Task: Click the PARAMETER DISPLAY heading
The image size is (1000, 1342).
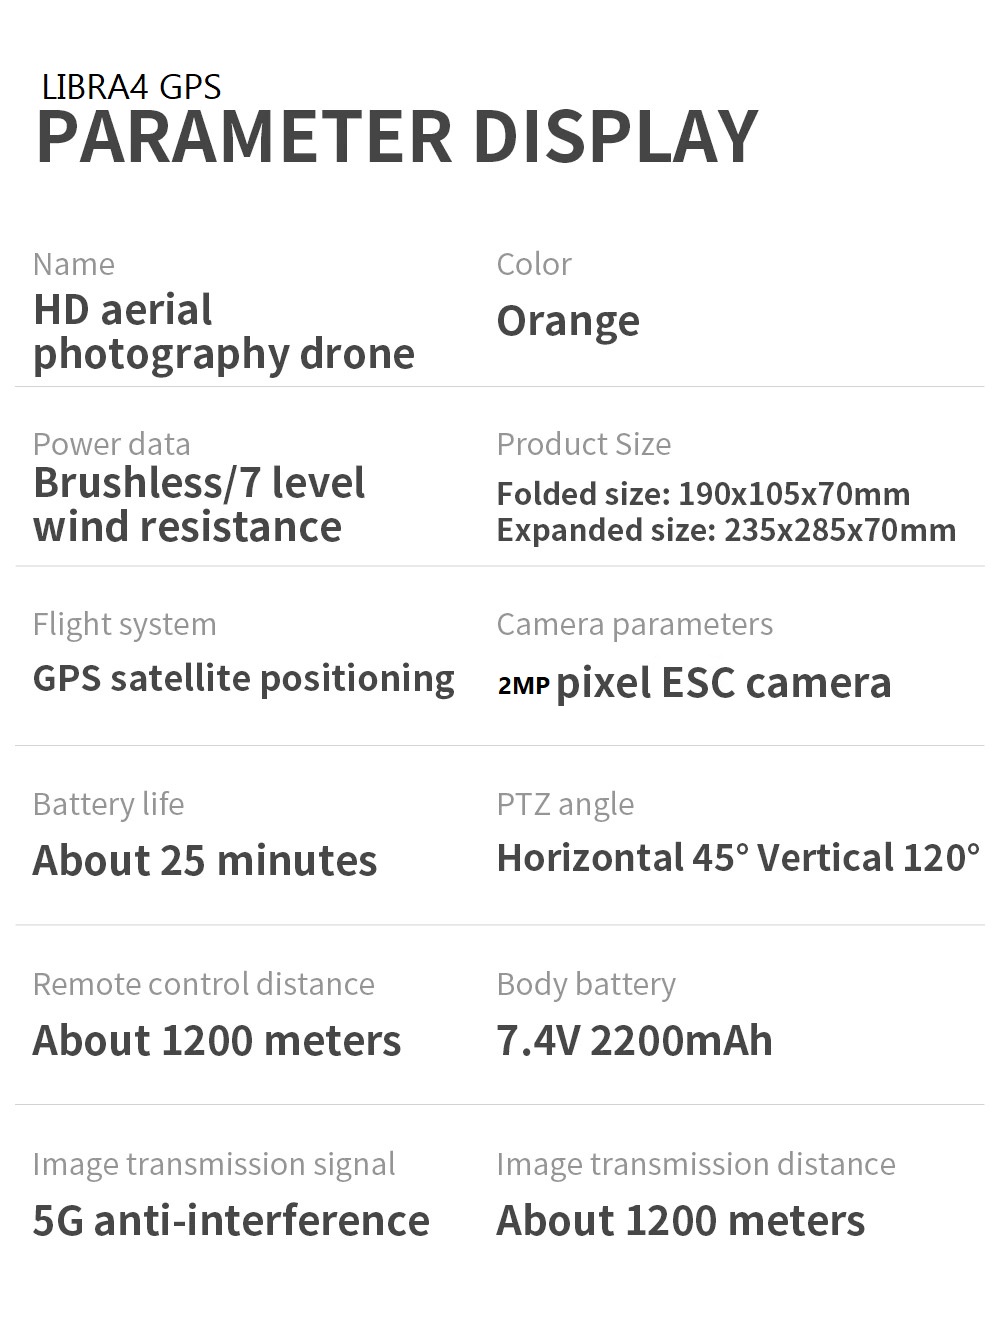Action: (x=397, y=137)
